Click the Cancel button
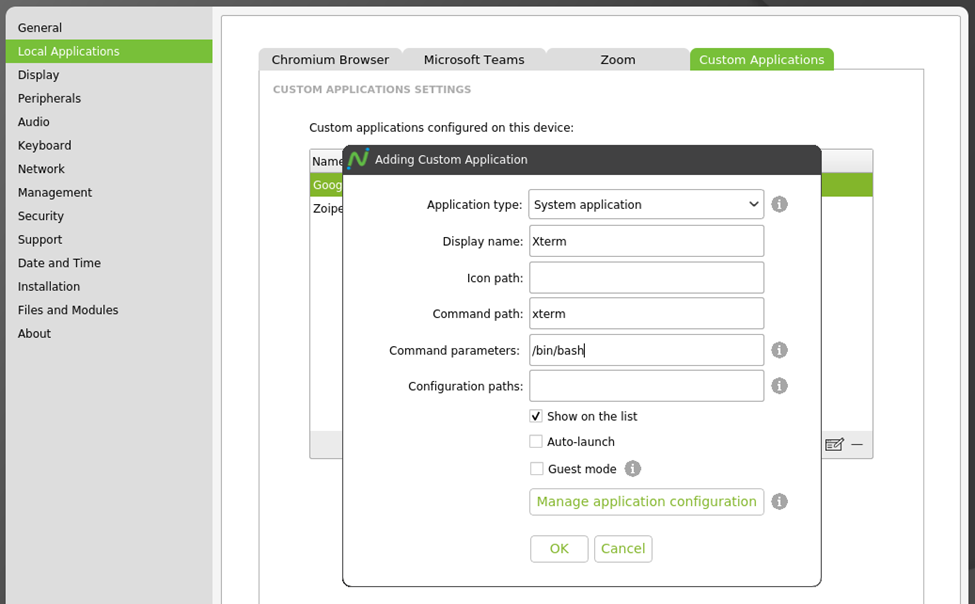 coord(623,549)
